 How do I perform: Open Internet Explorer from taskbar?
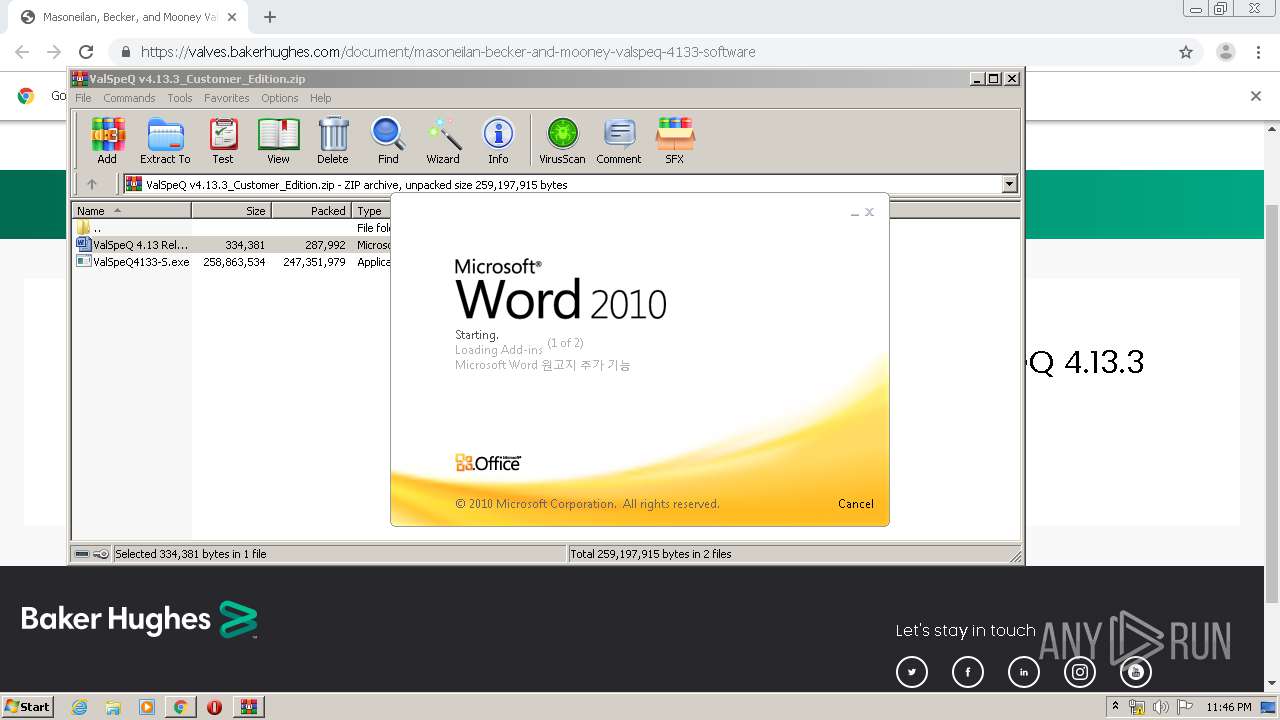[79, 707]
